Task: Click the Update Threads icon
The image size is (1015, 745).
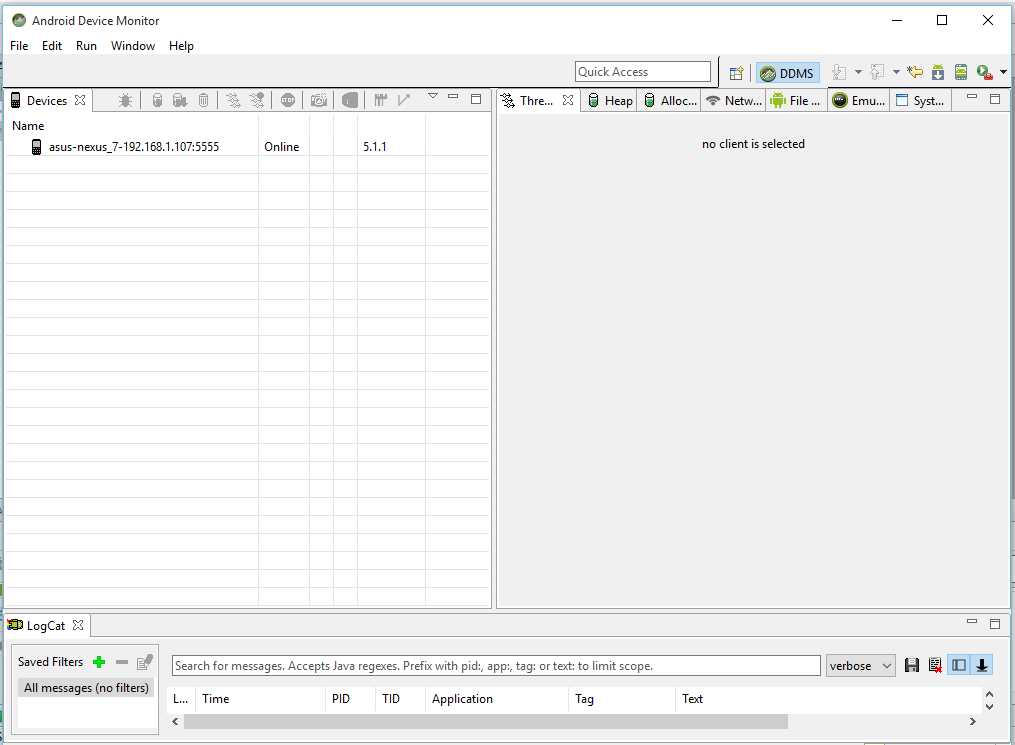Action: tap(233, 100)
